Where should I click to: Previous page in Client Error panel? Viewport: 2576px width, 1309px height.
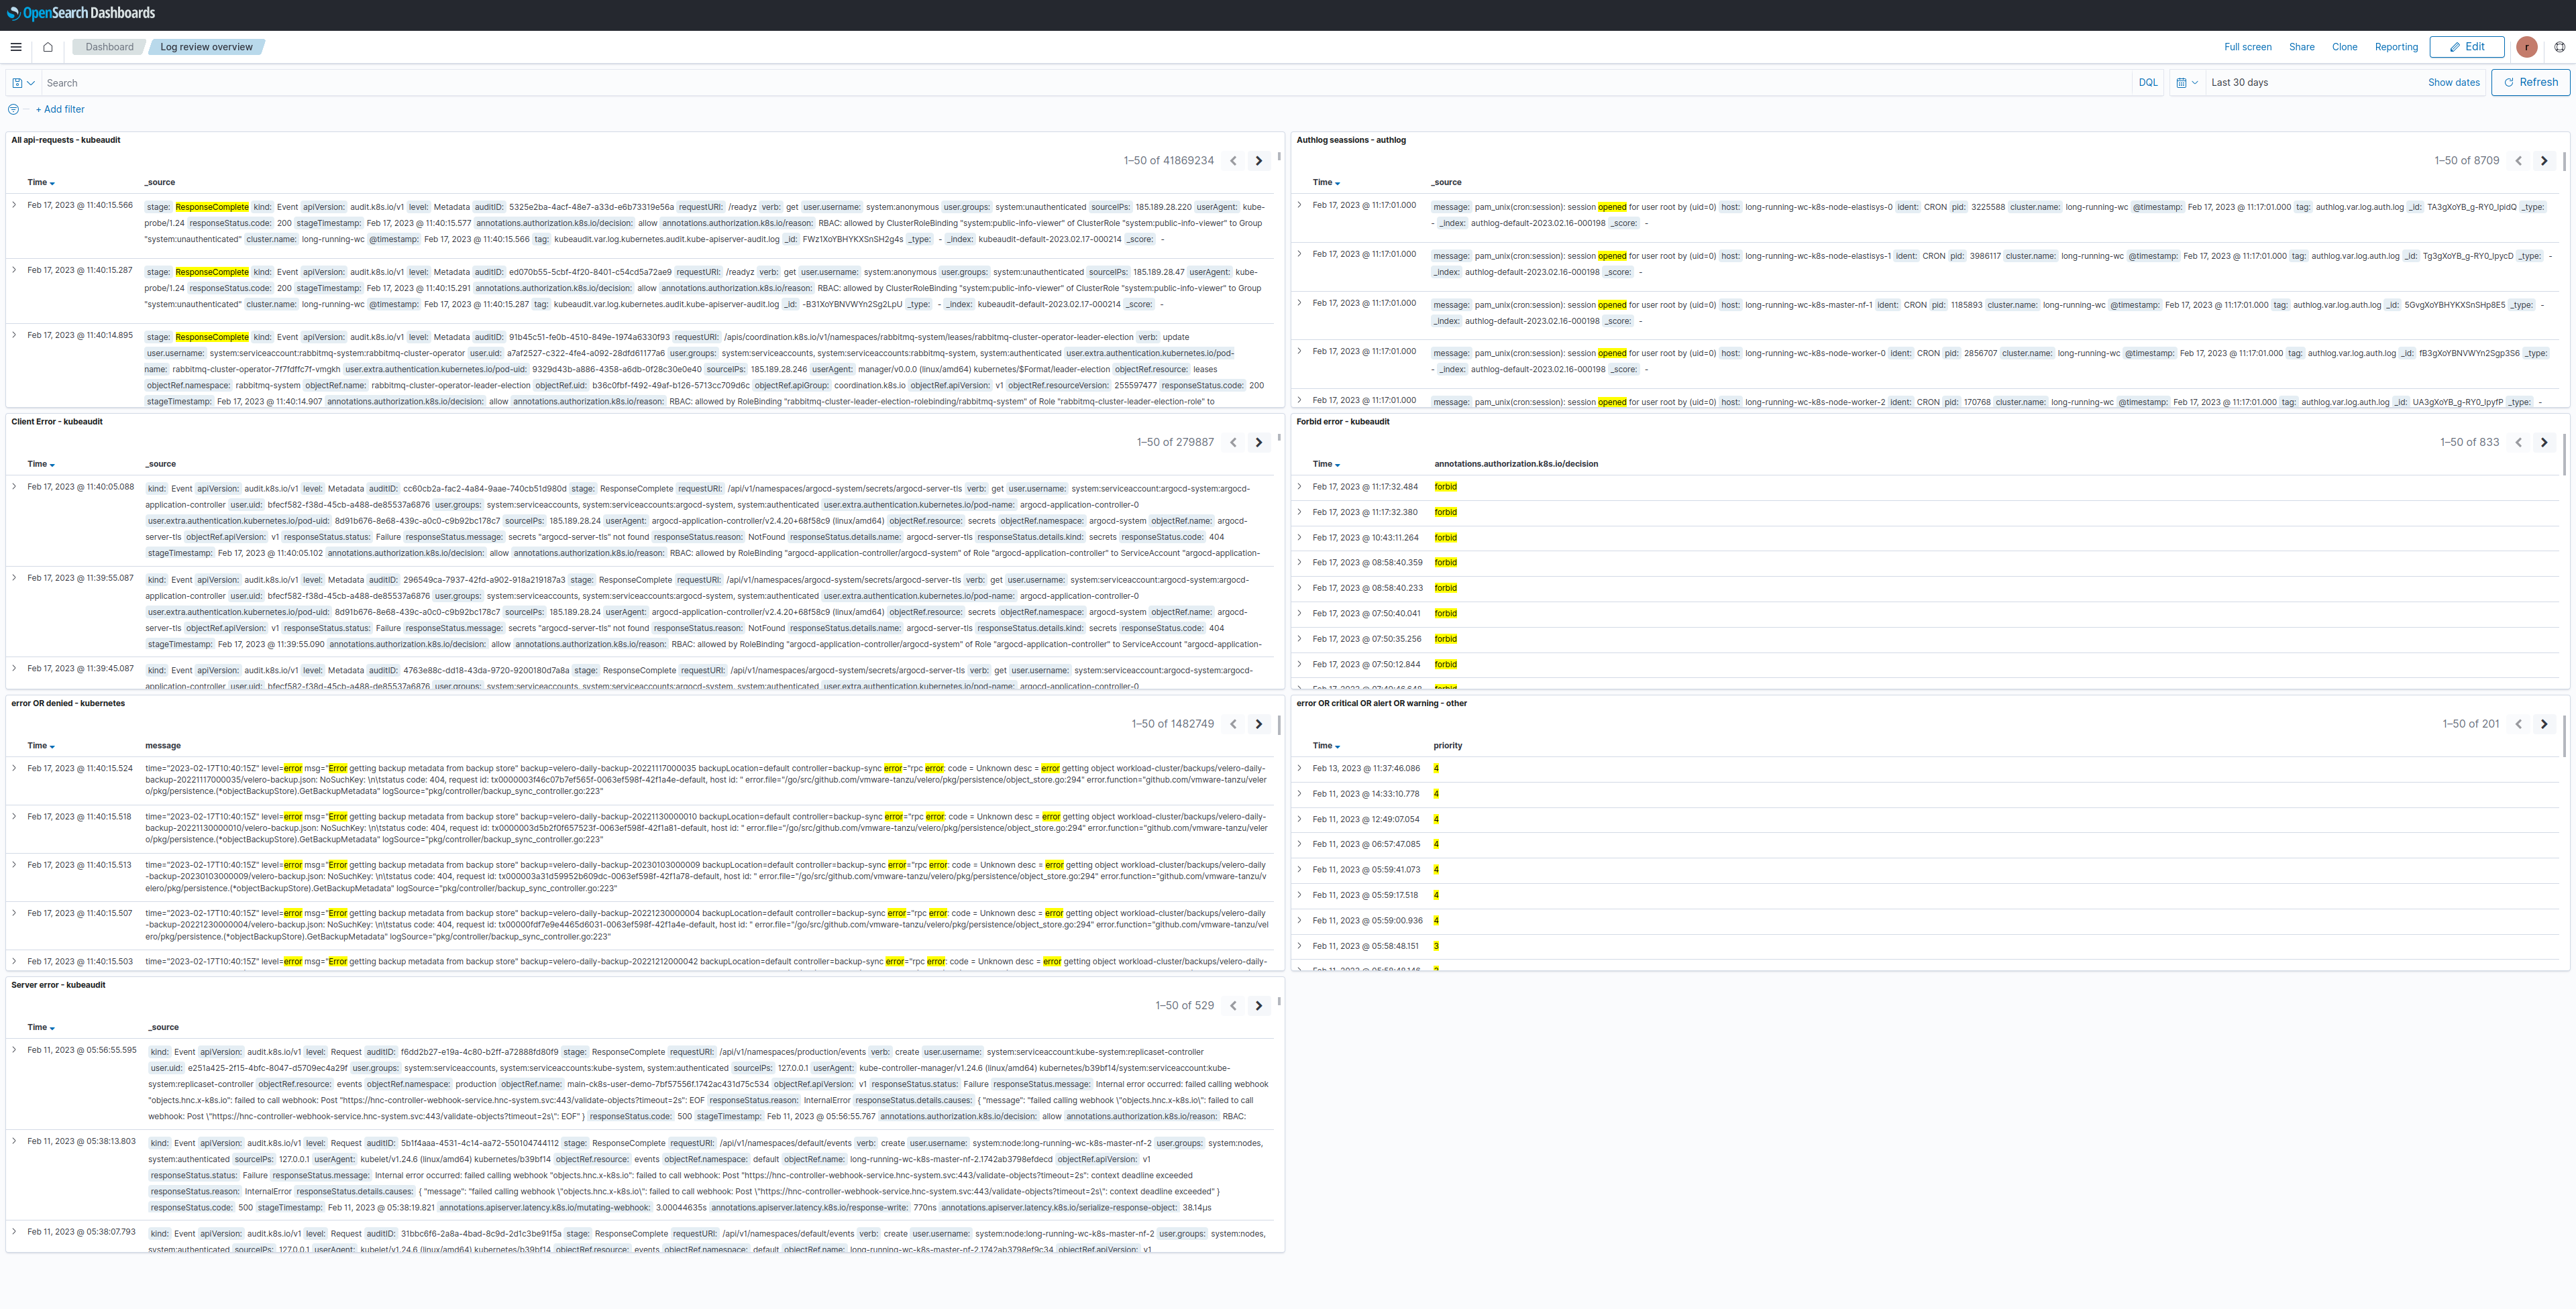(1233, 442)
